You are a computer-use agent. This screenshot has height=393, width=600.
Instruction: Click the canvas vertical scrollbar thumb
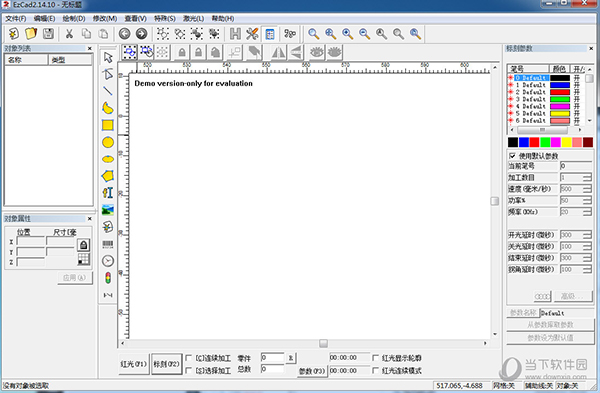(494, 201)
